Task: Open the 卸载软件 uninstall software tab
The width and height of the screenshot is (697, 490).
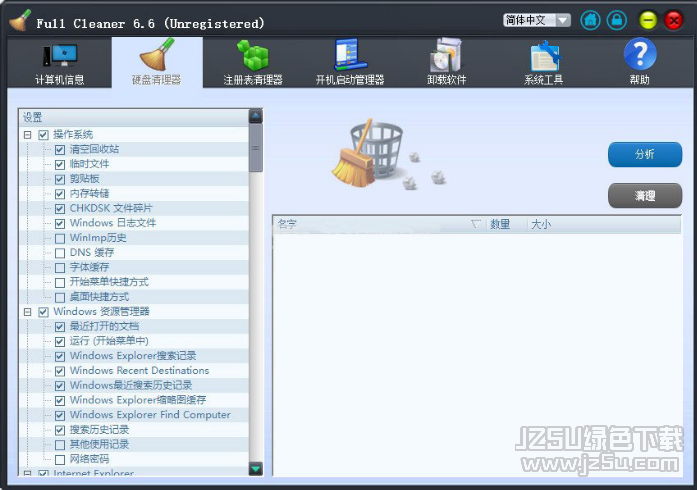Action: coord(446,63)
